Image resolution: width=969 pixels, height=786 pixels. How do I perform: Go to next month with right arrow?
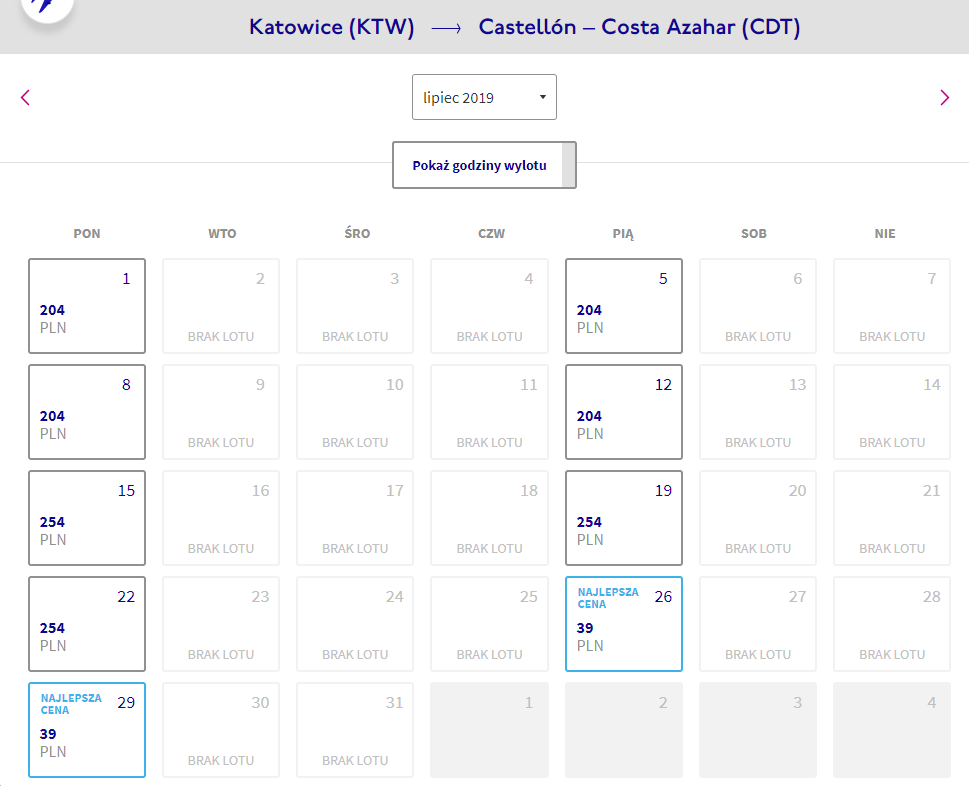click(x=944, y=97)
